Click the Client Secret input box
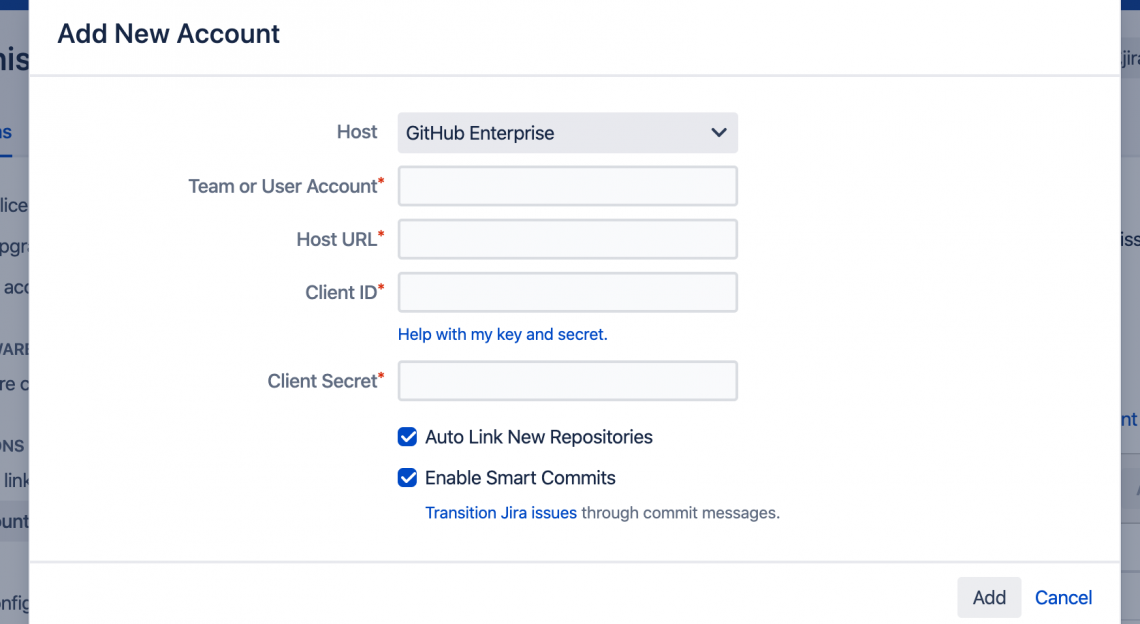1140x624 pixels. pos(567,381)
